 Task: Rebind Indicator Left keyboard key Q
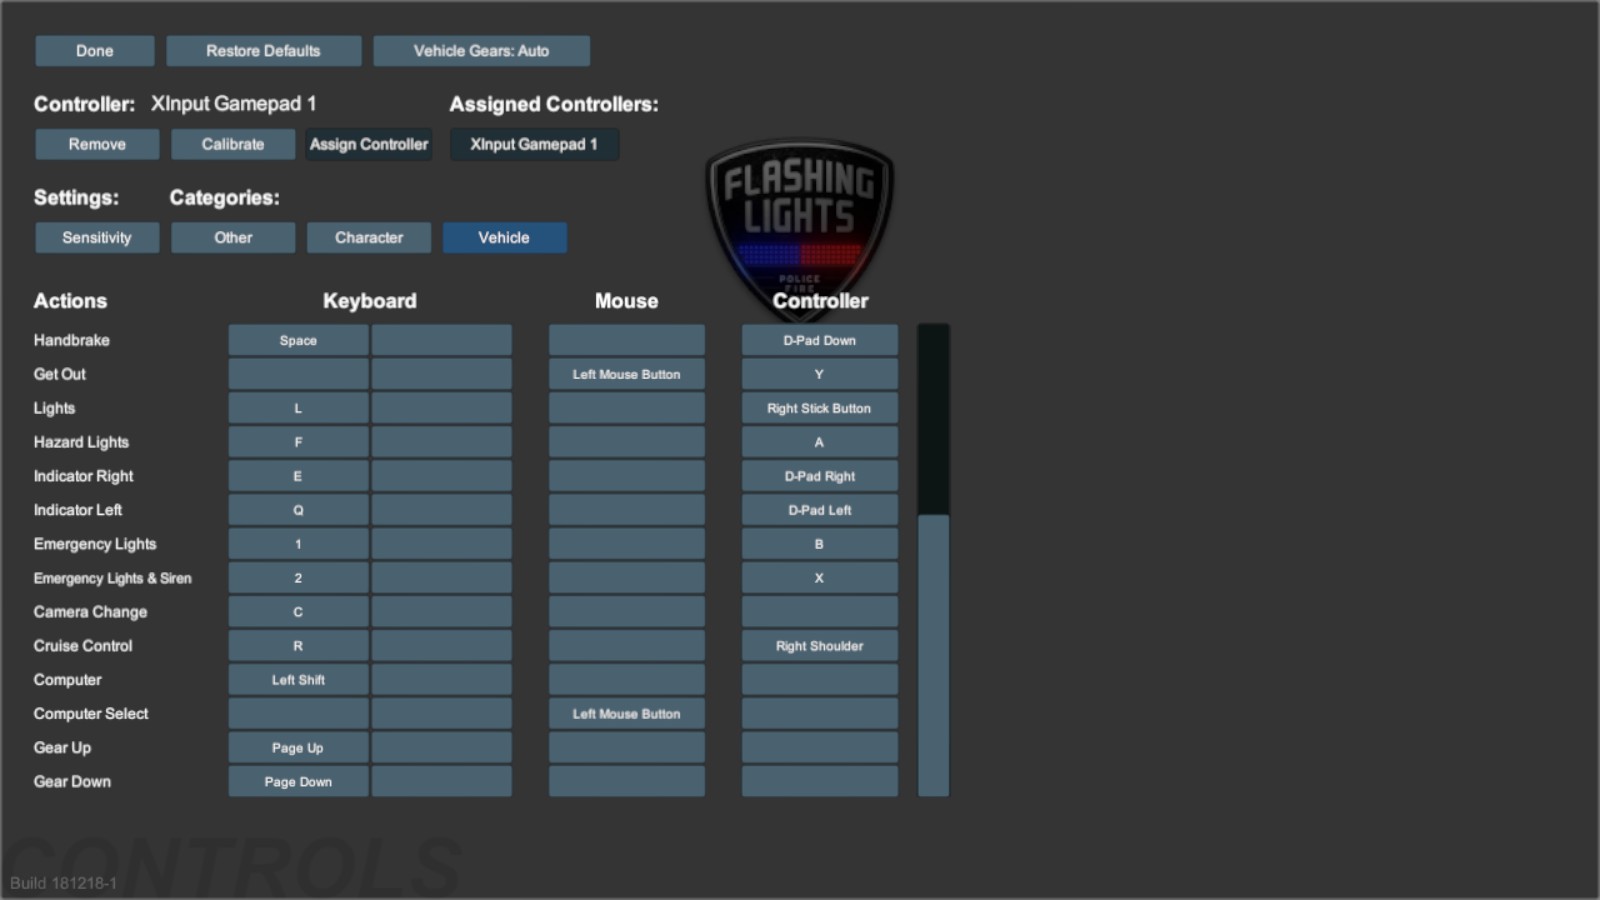pyautogui.click(x=298, y=510)
